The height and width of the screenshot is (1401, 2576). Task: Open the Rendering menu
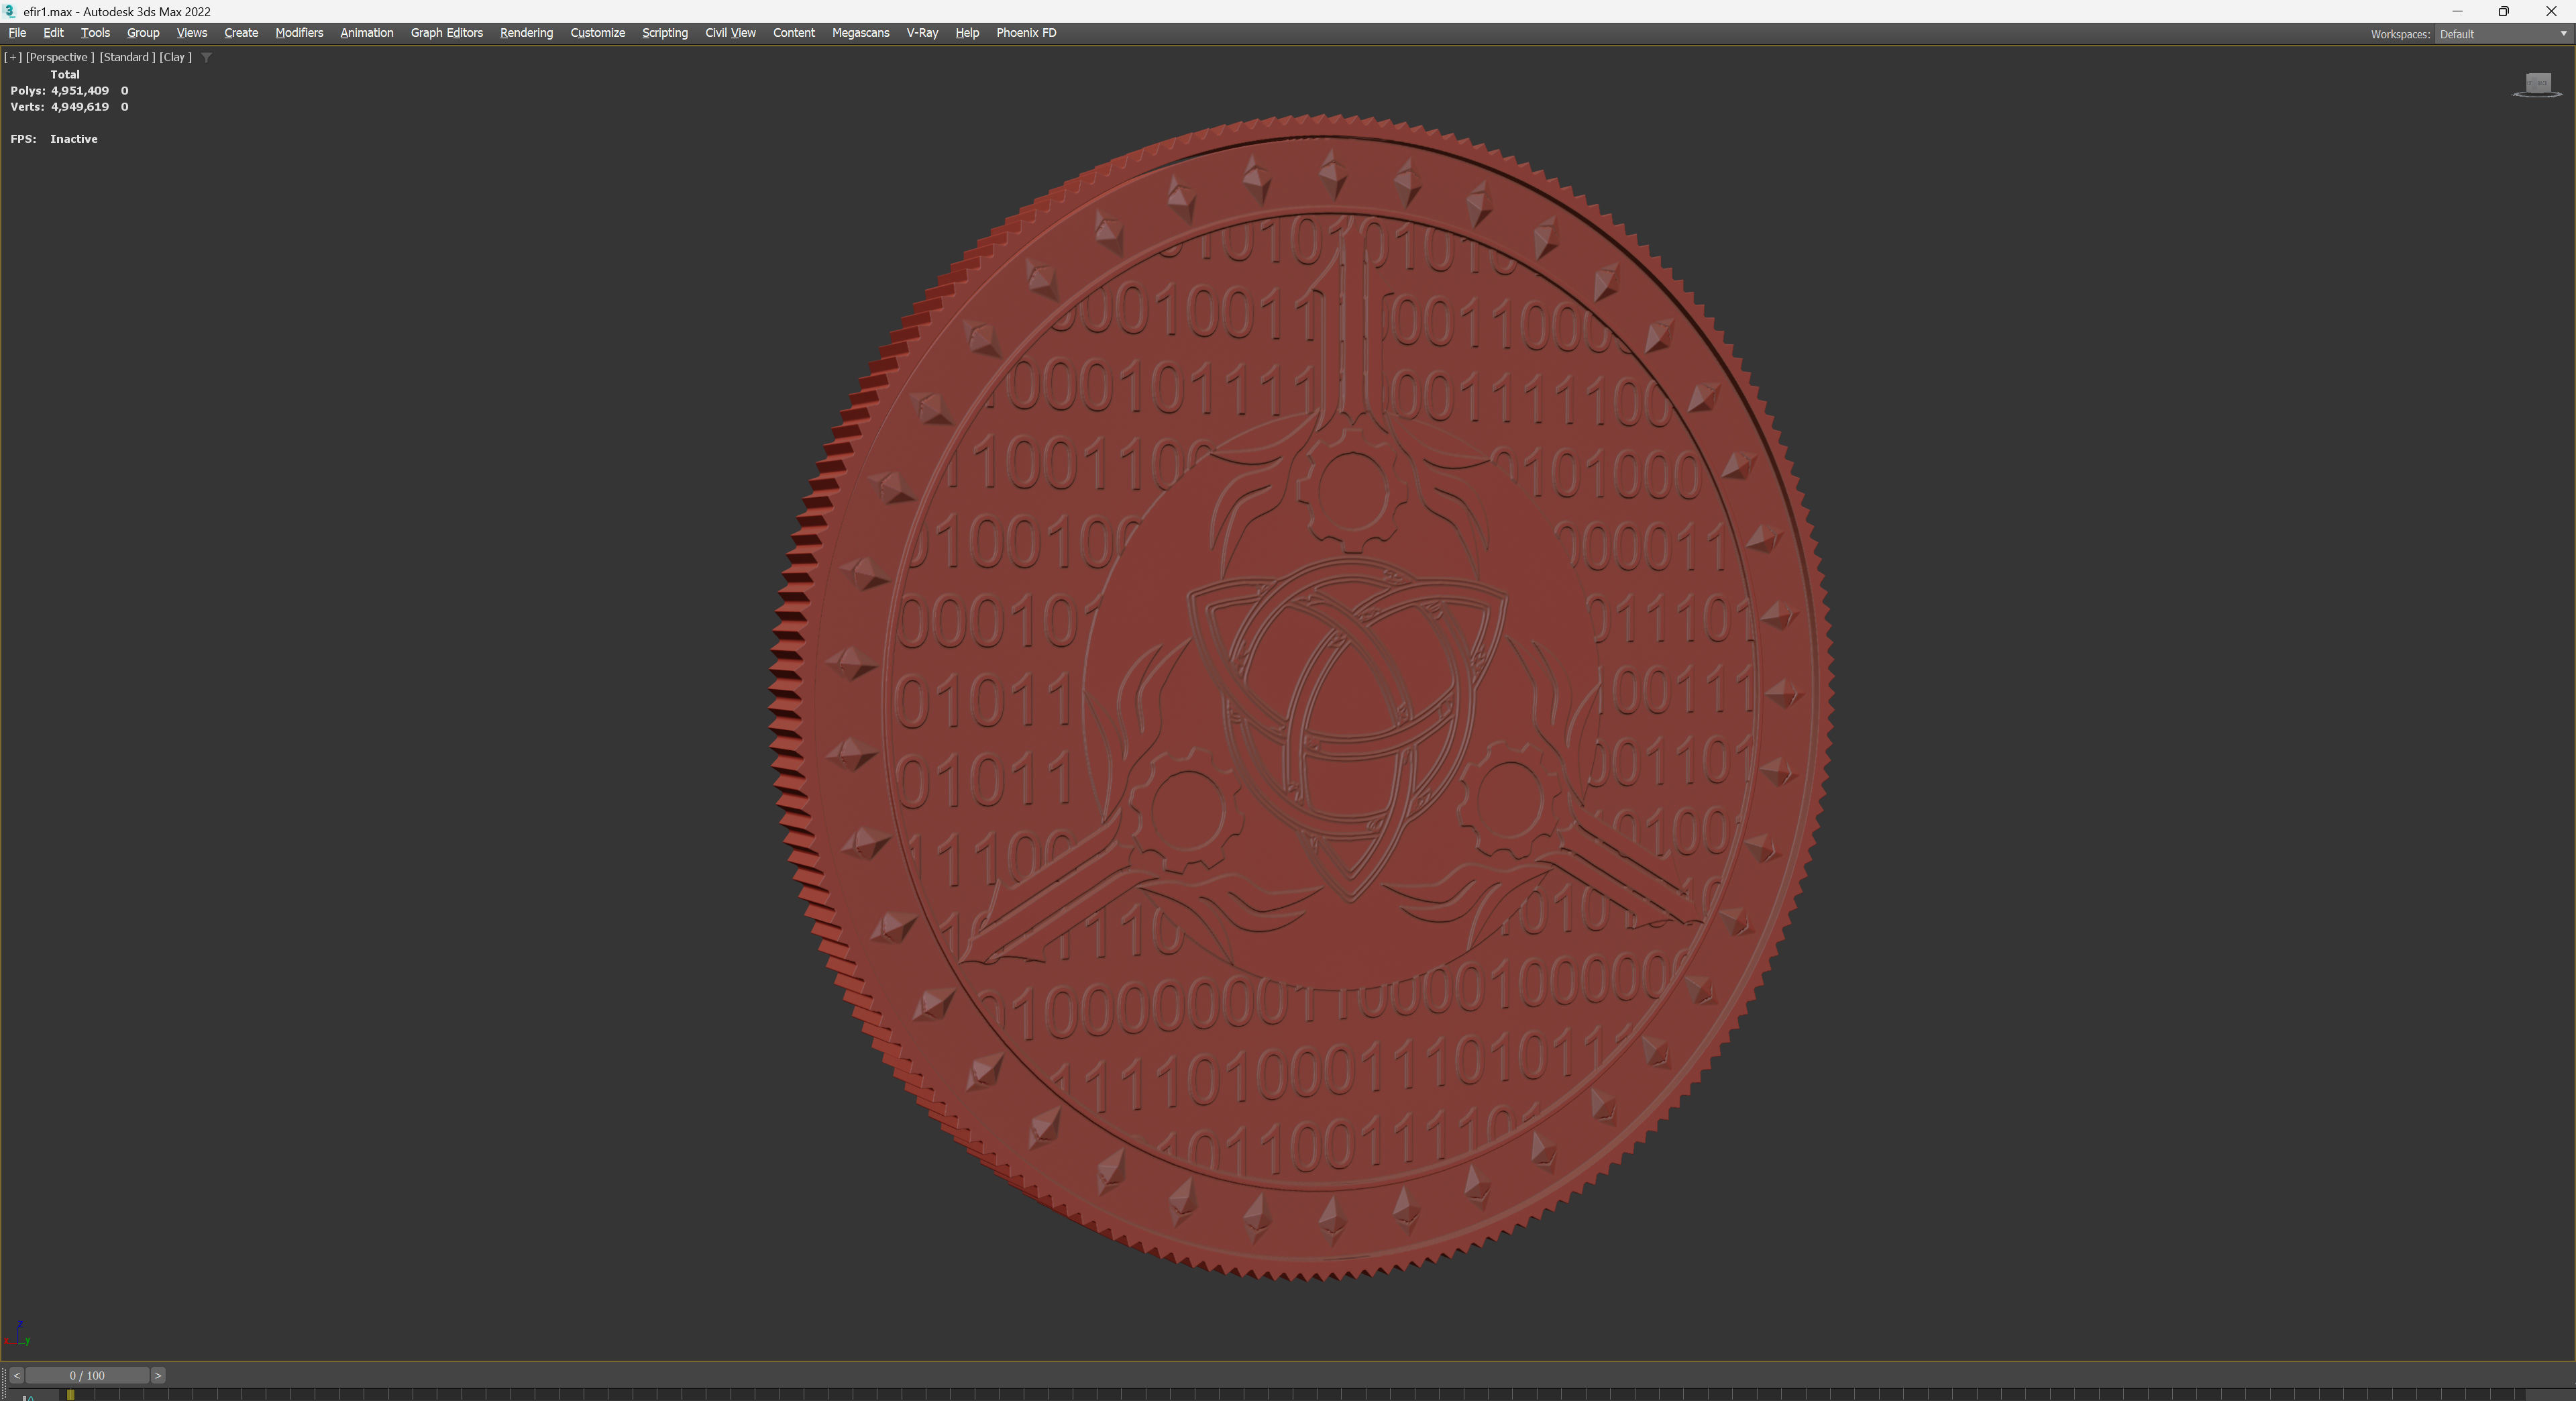pos(526,33)
